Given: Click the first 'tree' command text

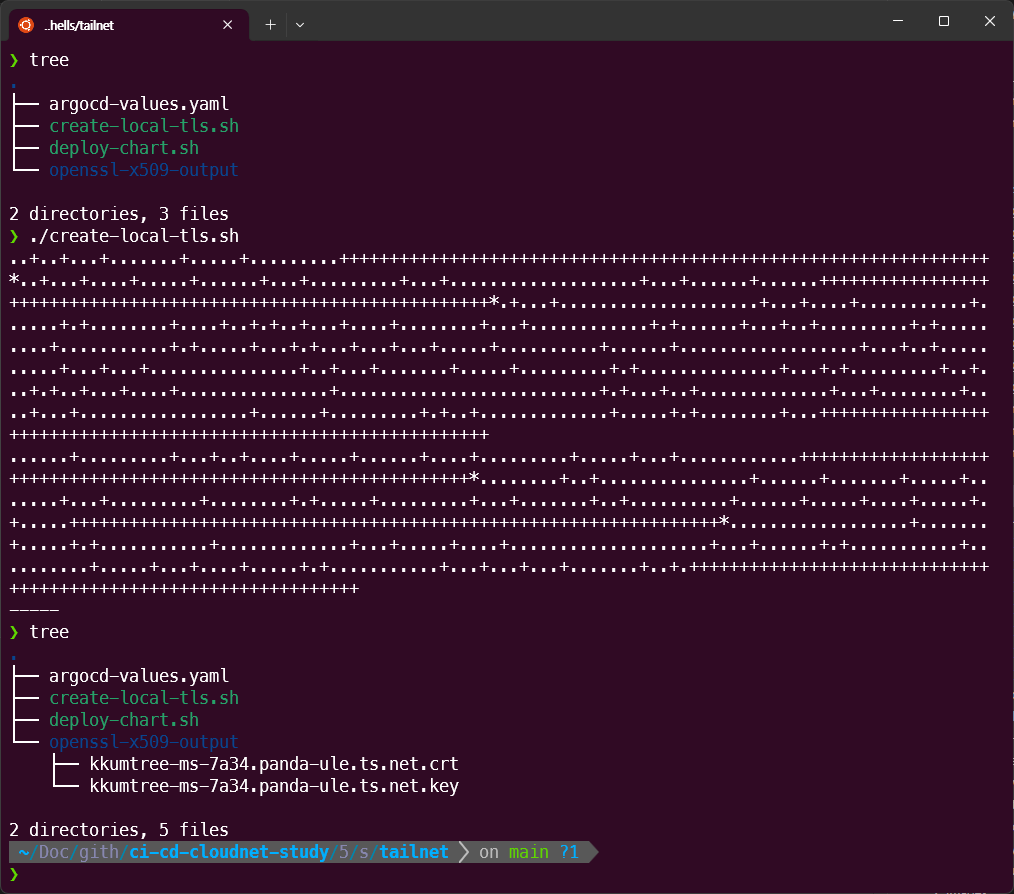Looking at the screenshot, I should (x=49, y=60).
